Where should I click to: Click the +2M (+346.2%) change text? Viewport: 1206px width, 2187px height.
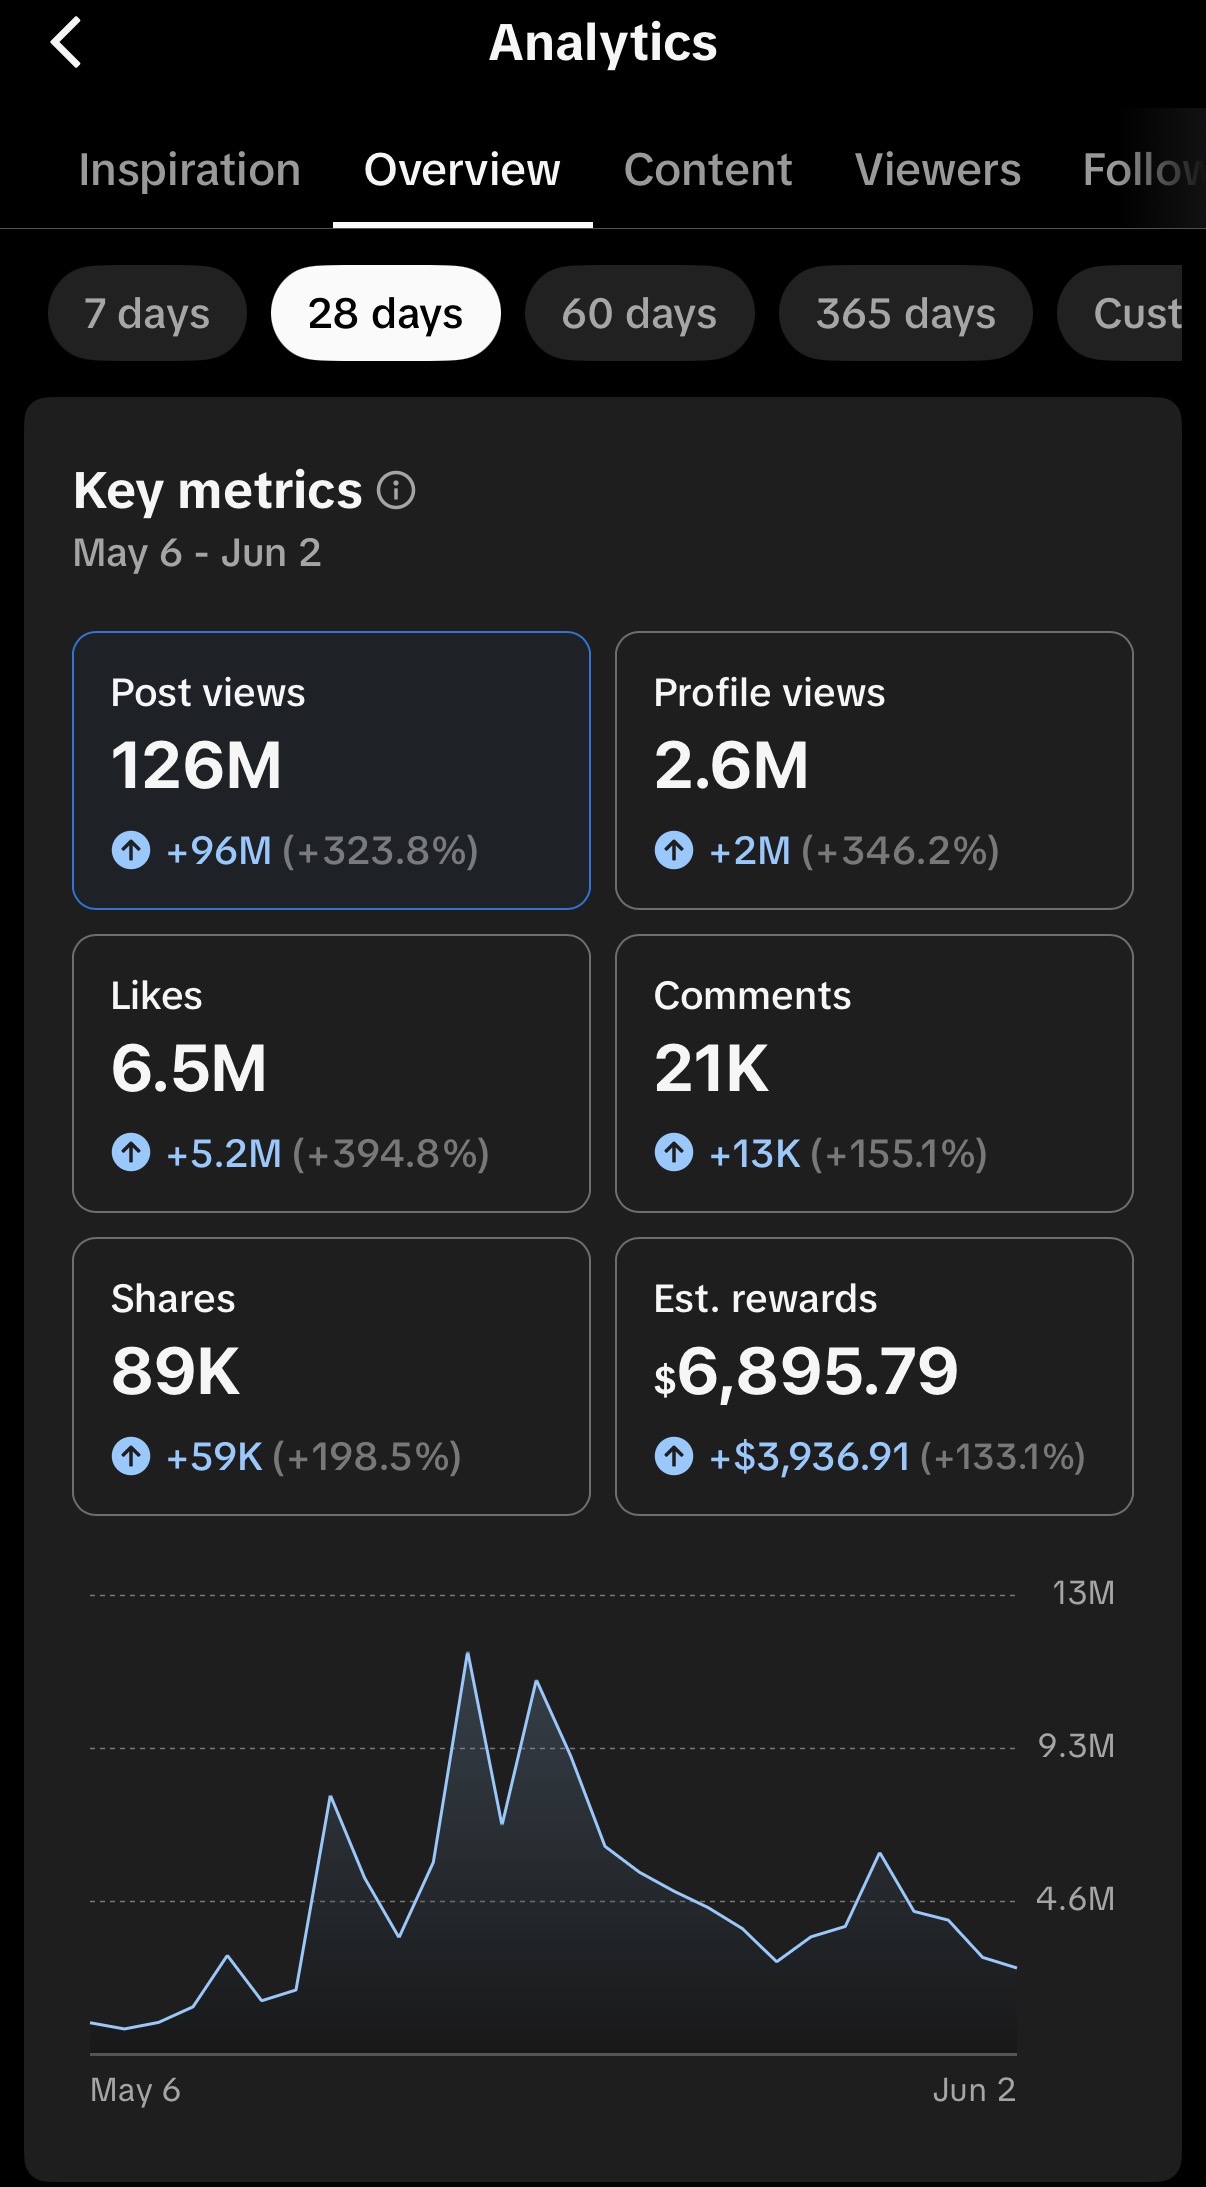tap(854, 851)
